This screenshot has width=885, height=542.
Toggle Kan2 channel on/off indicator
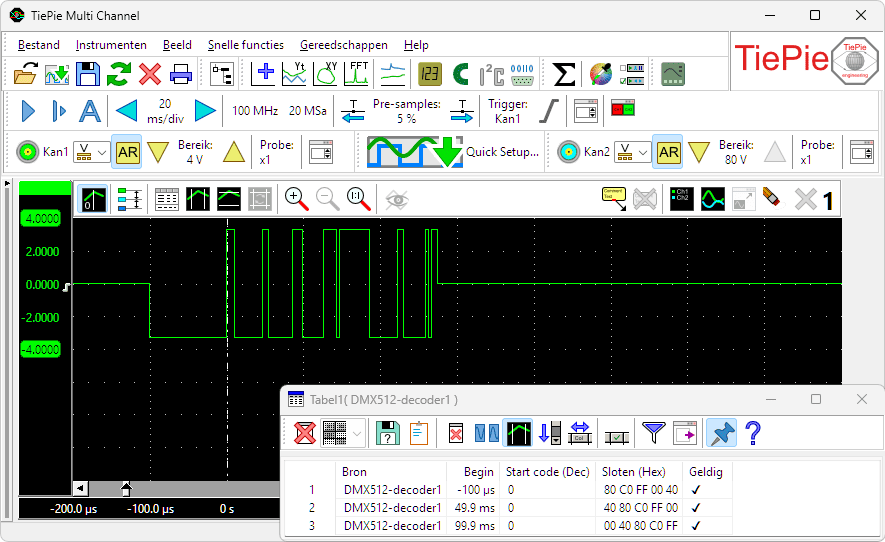click(568, 152)
